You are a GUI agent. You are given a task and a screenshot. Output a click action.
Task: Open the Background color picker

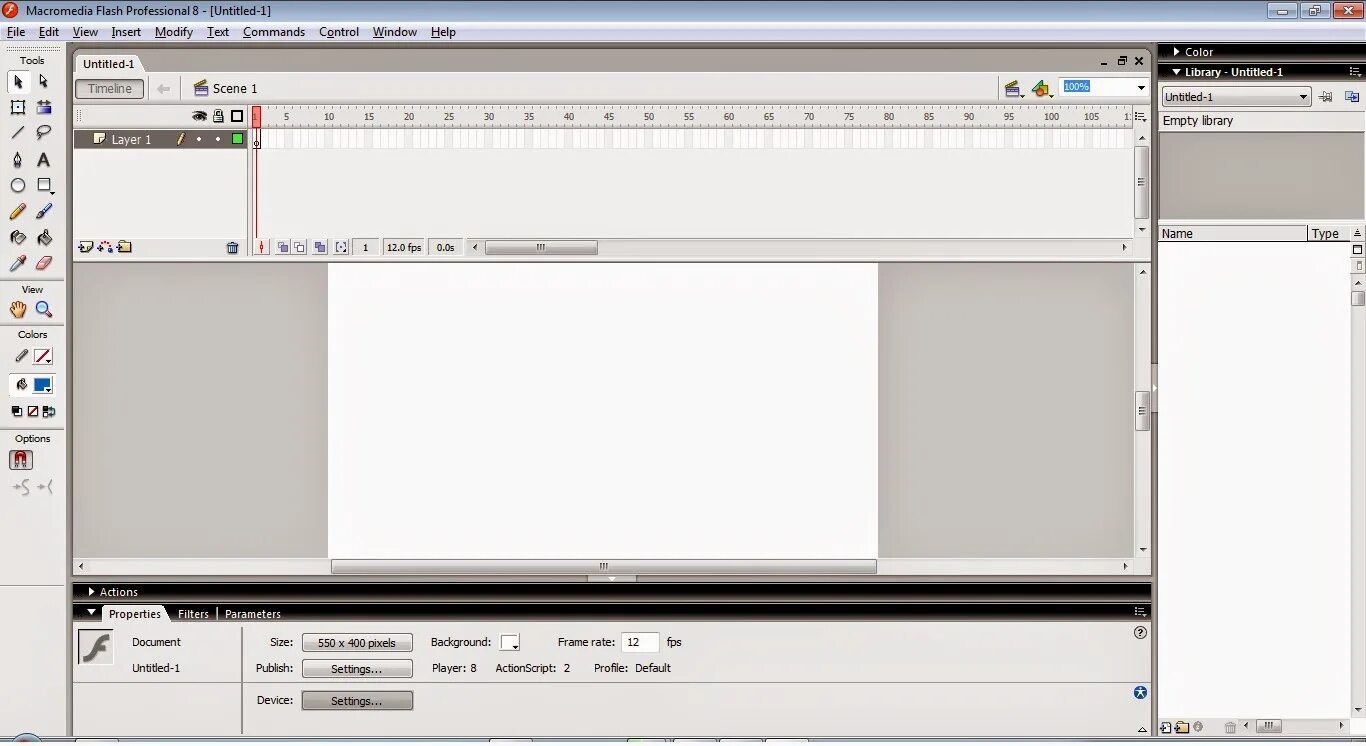pyautogui.click(x=510, y=642)
